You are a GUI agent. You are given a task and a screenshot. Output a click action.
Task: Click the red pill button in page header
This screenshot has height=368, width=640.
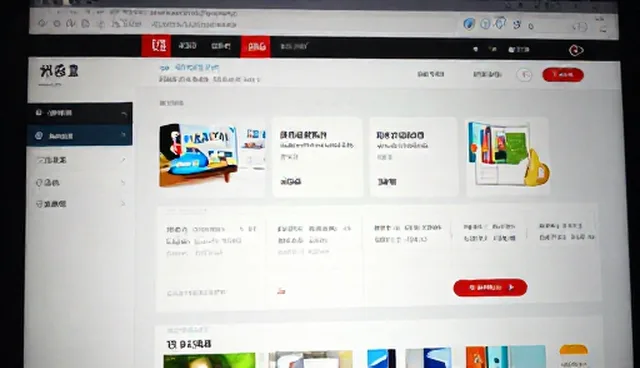563,75
